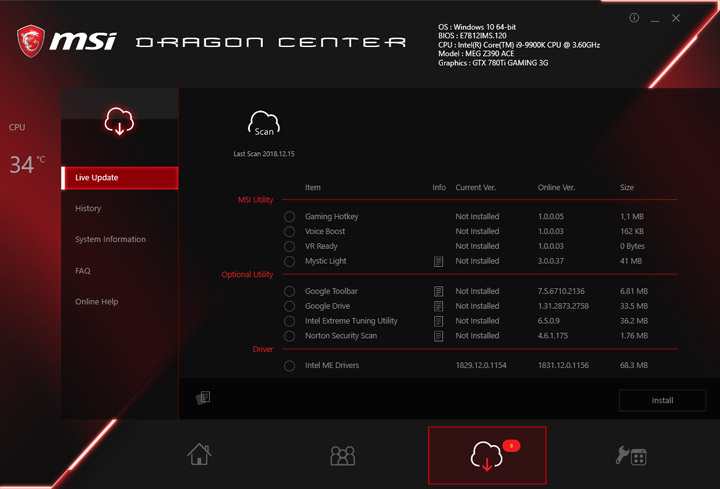Screen dimensions: 720x489
Task: Click the Voice Boost item name
Action: pyautogui.click(x=325, y=231)
